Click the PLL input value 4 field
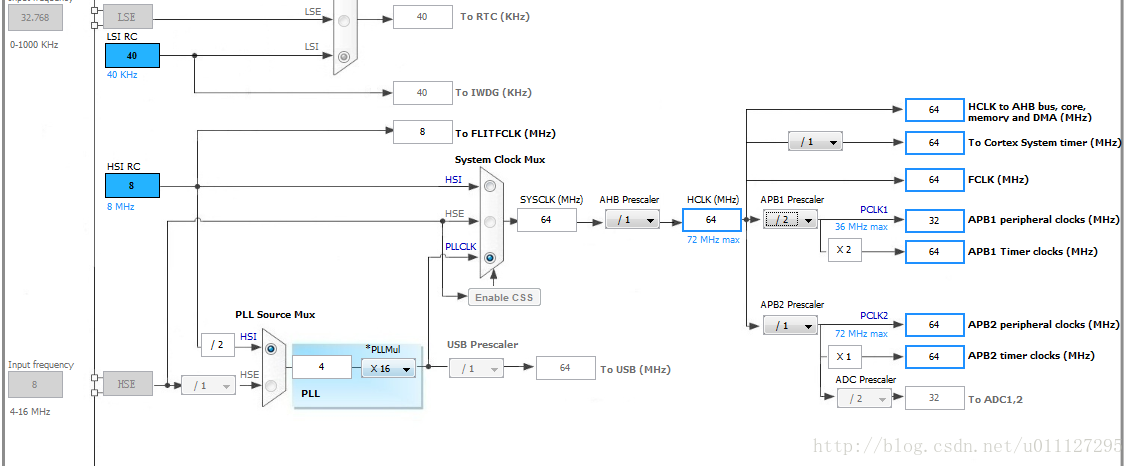This screenshot has height=466, width=1134. pyautogui.click(x=322, y=367)
